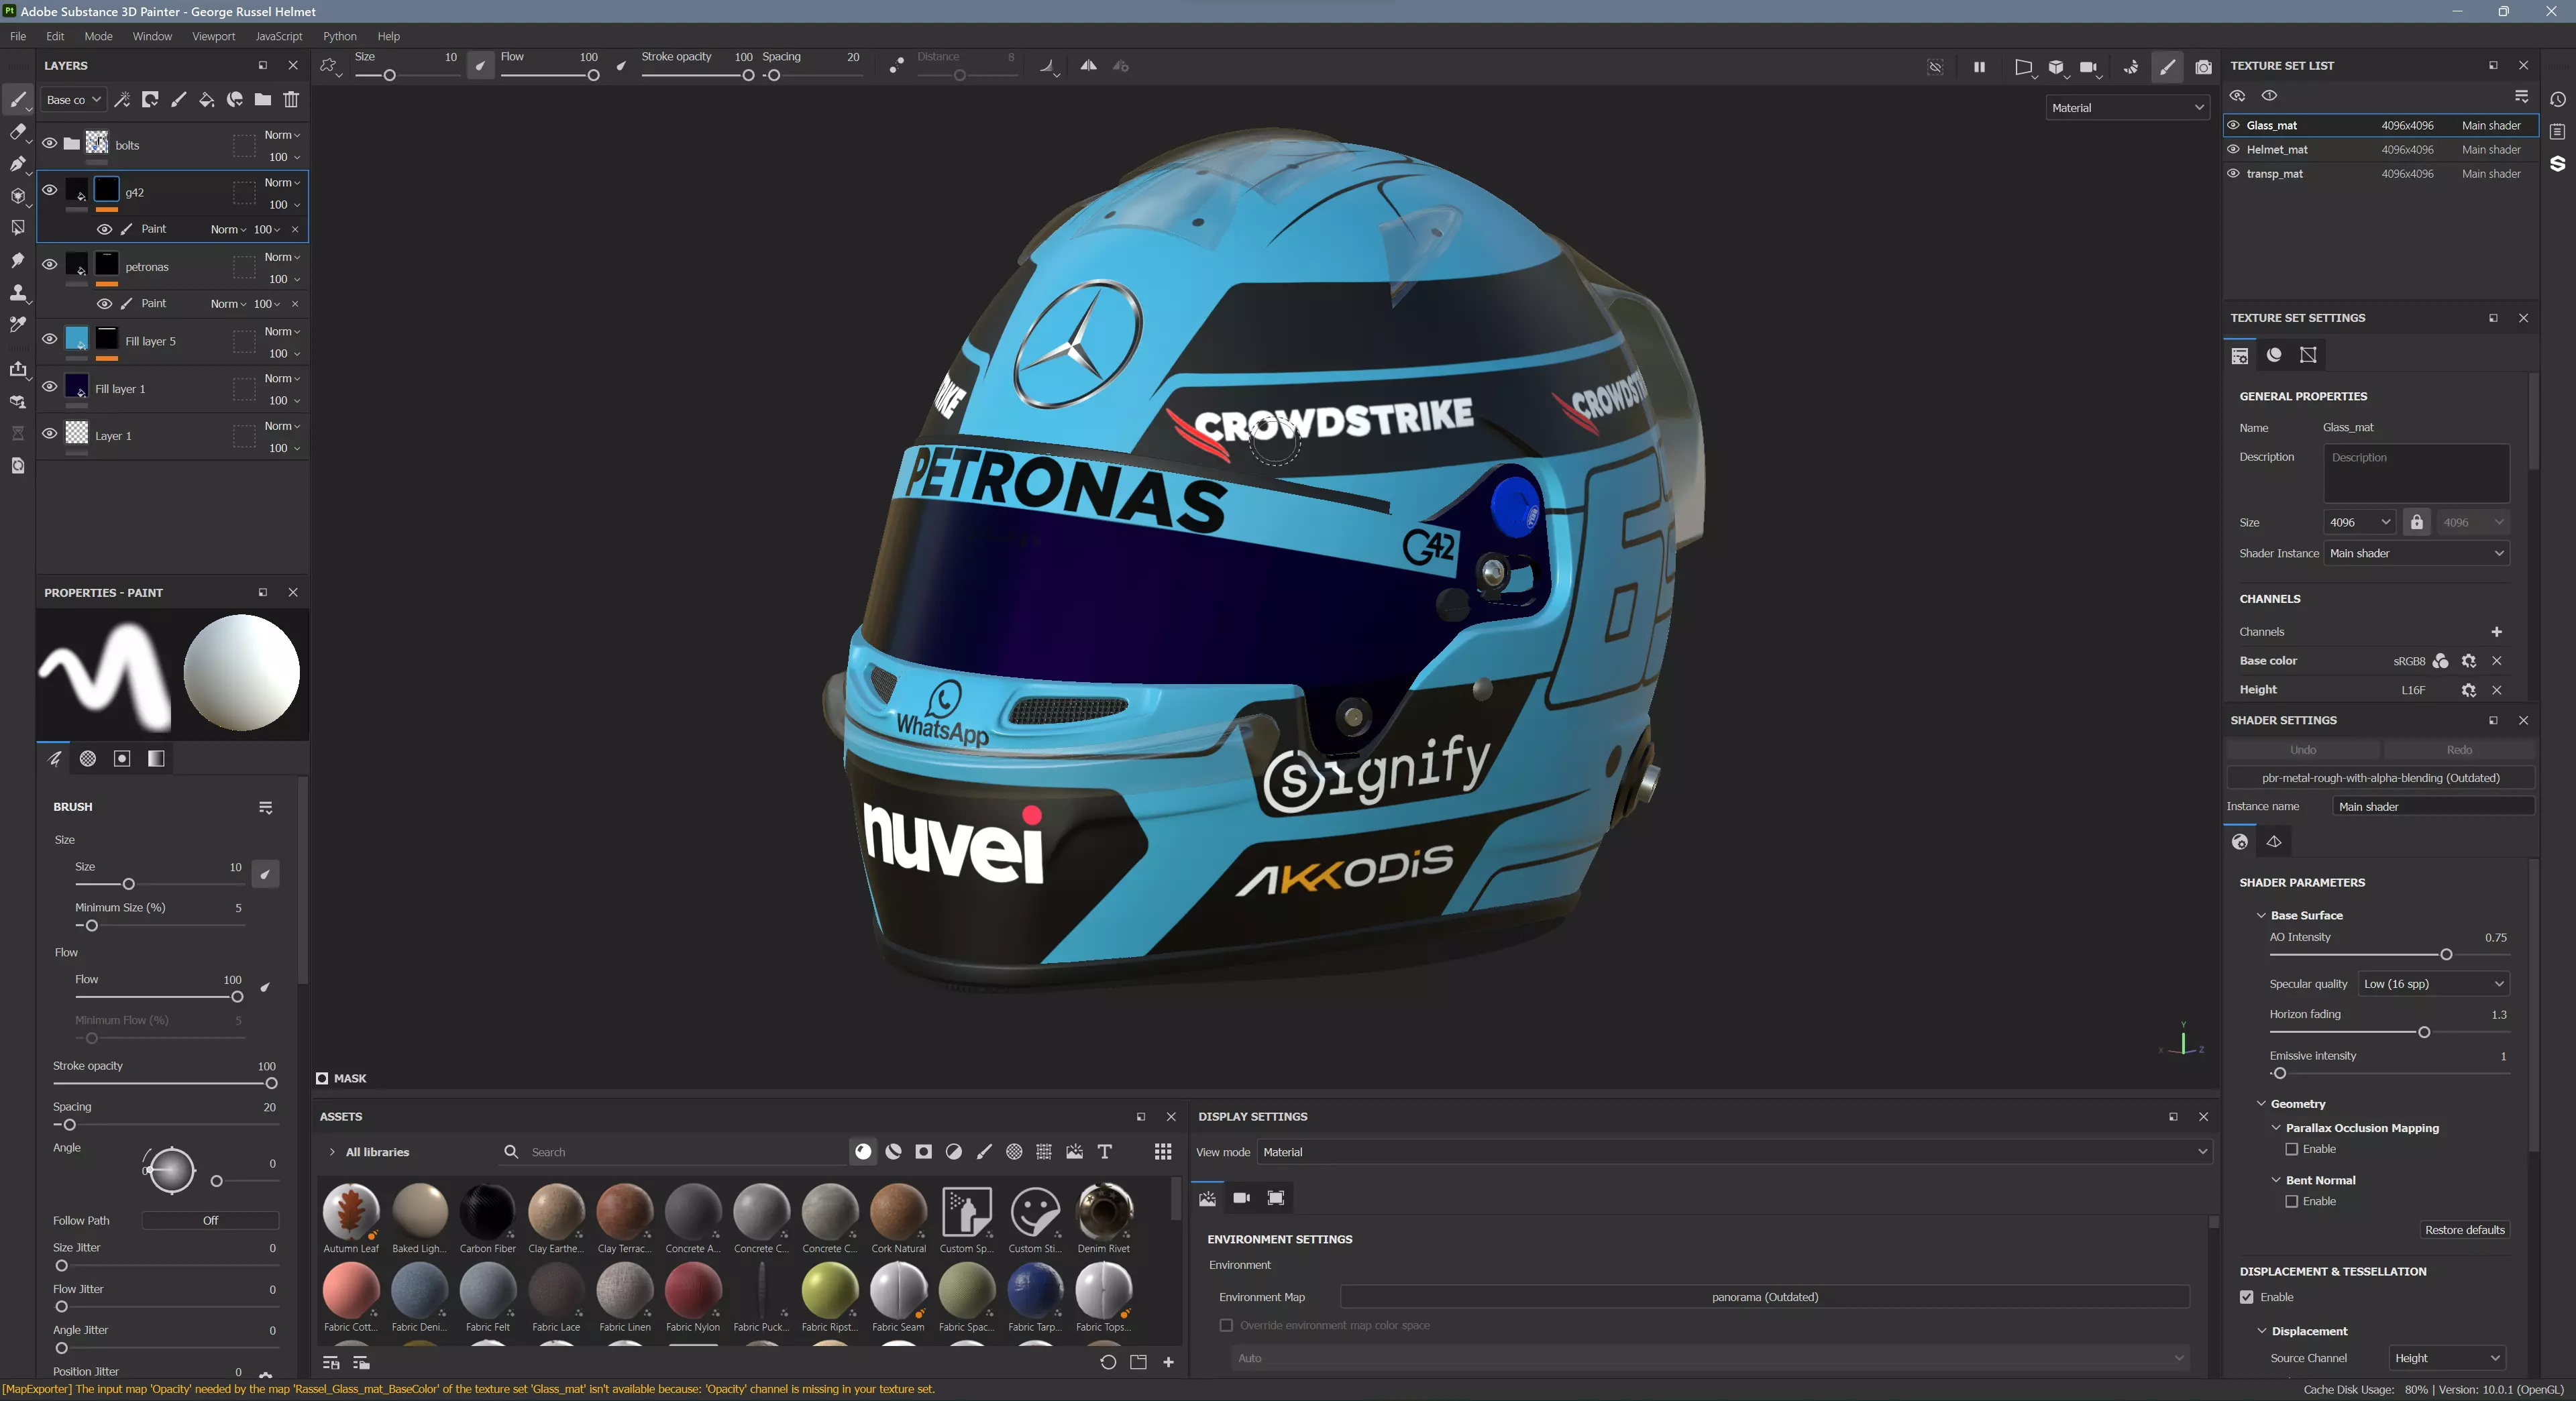The height and width of the screenshot is (1401, 2576).
Task: Disable Displacement & Tessellation Enable checkbox
Action: [x=2247, y=1297]
